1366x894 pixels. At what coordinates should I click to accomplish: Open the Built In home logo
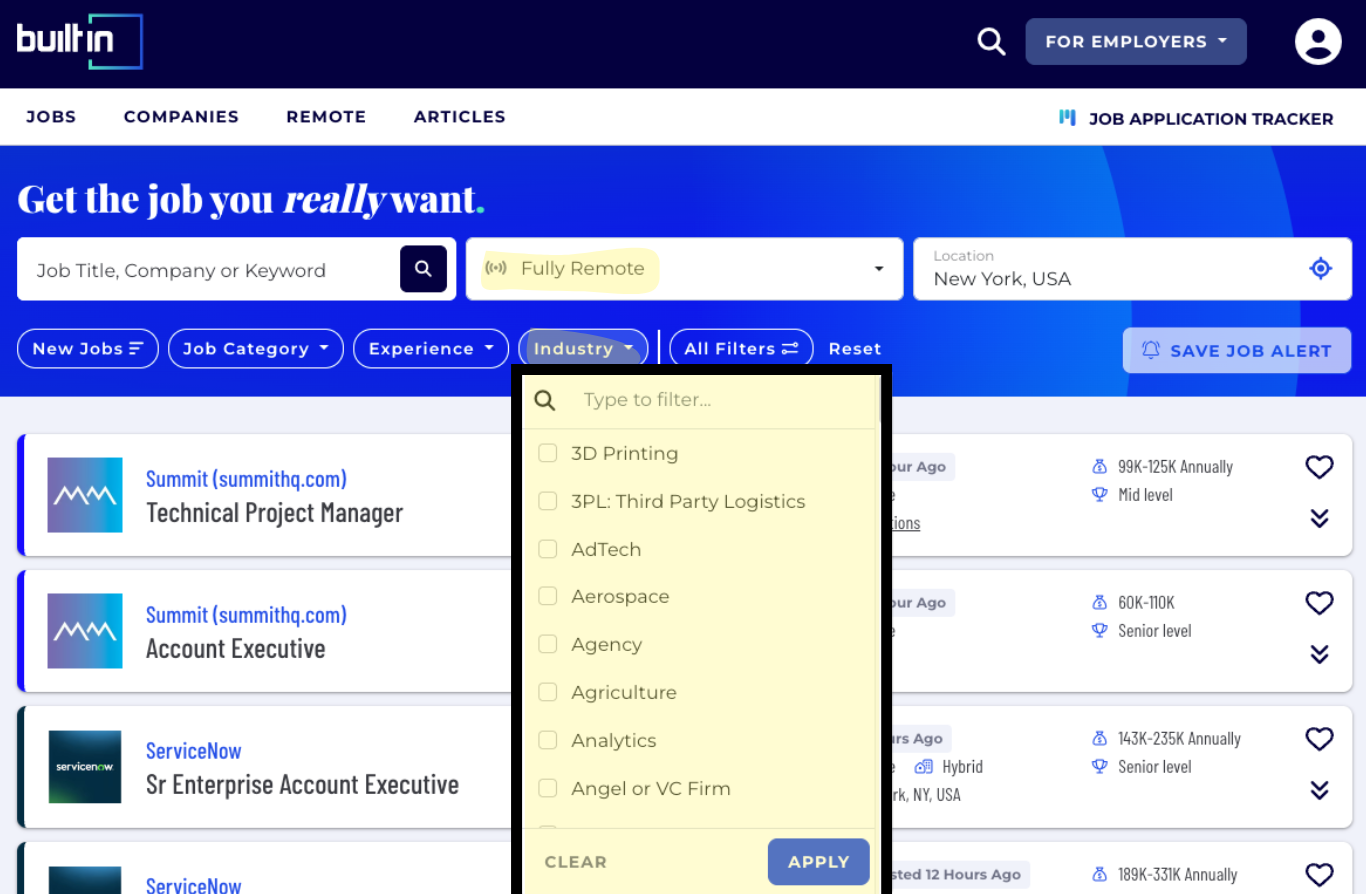(80, 41)
